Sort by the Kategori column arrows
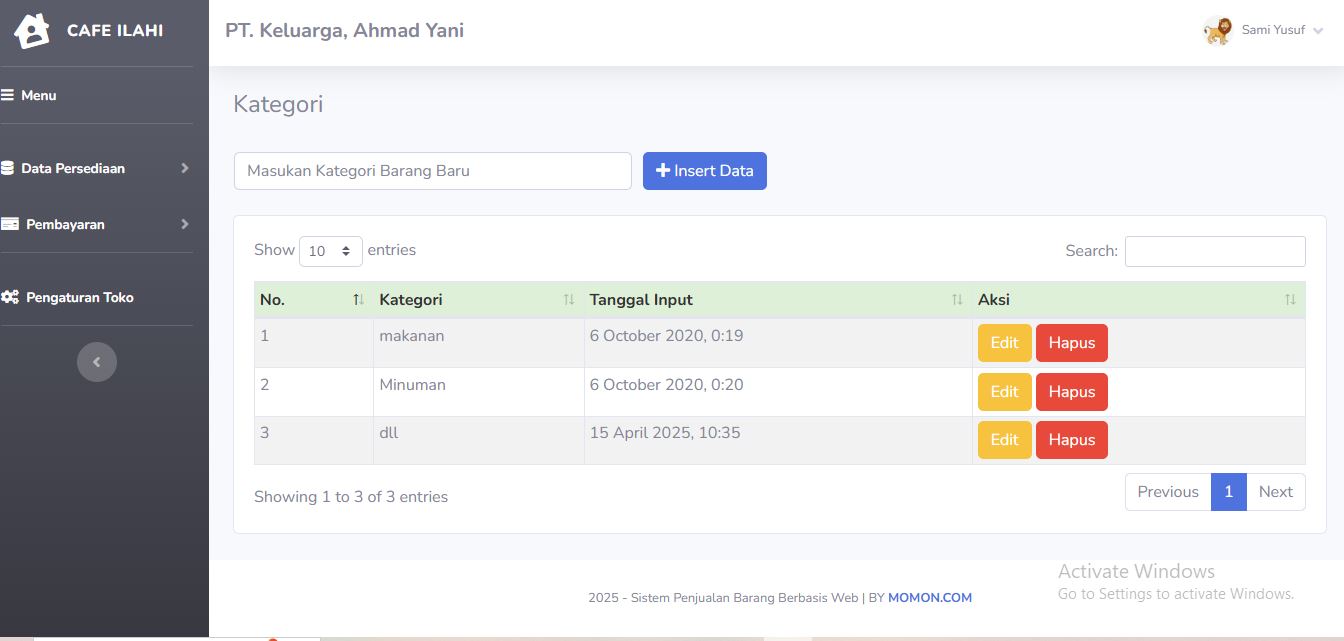This screenshot has width=1344, height=641. pos(569,300)
